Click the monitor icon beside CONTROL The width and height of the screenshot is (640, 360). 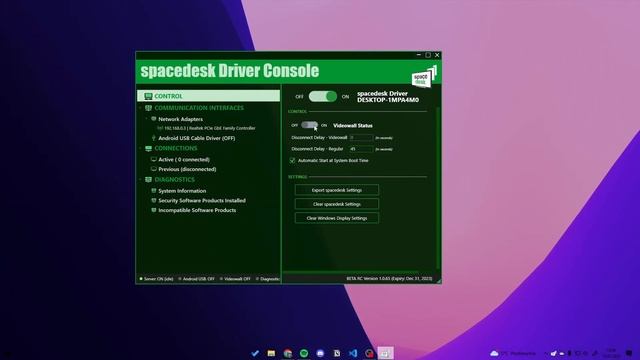[148, 96]
